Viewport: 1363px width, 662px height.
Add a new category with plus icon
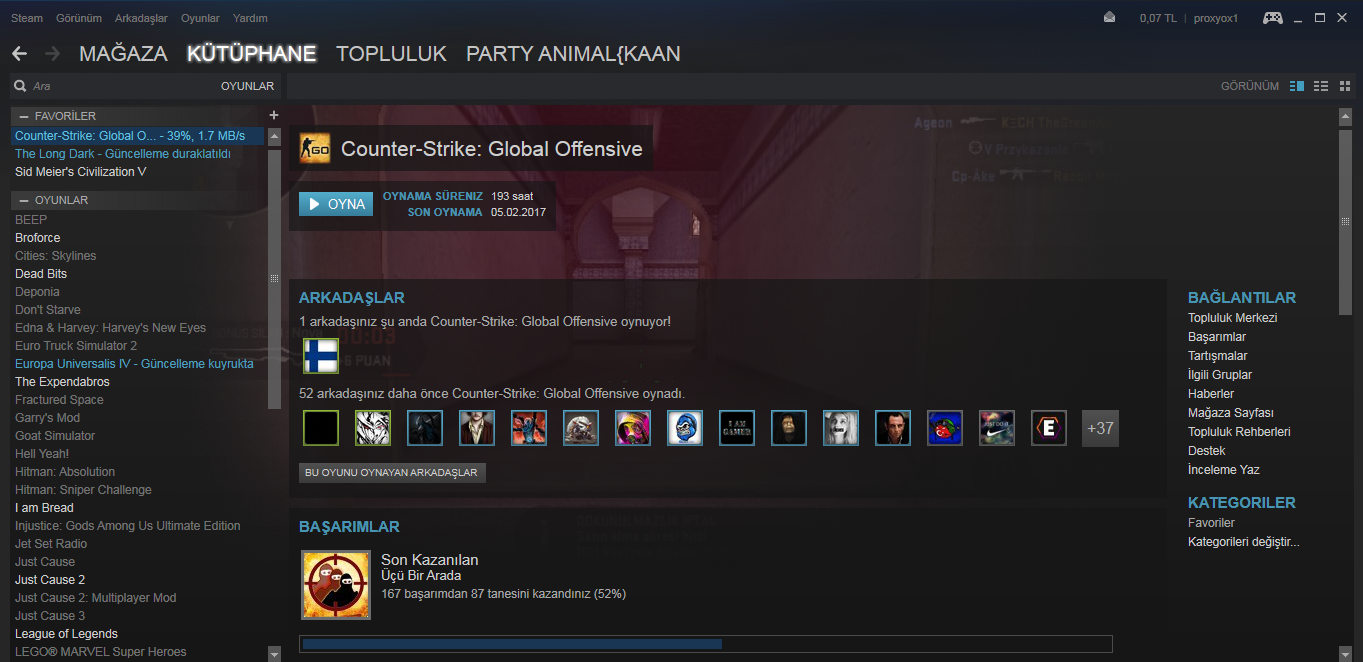tap(274, 116)
